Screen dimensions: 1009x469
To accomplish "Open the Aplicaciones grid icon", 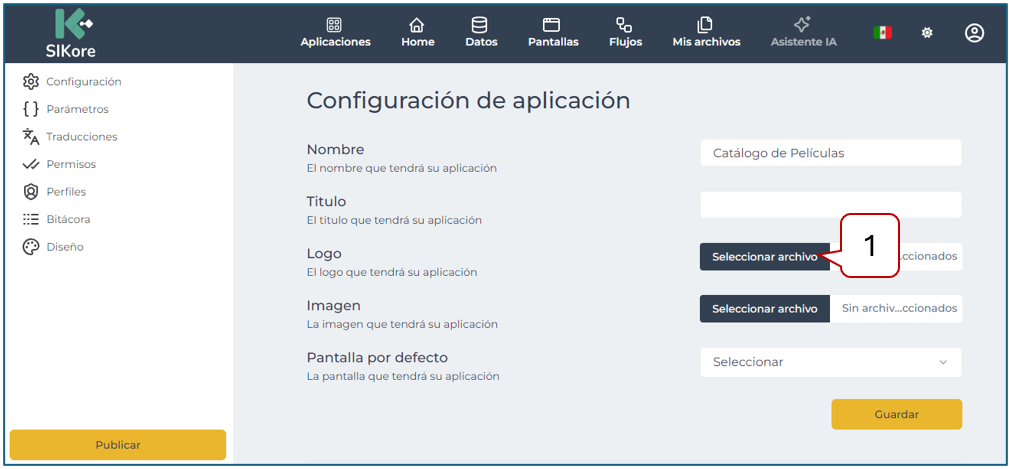I will 335,26.
